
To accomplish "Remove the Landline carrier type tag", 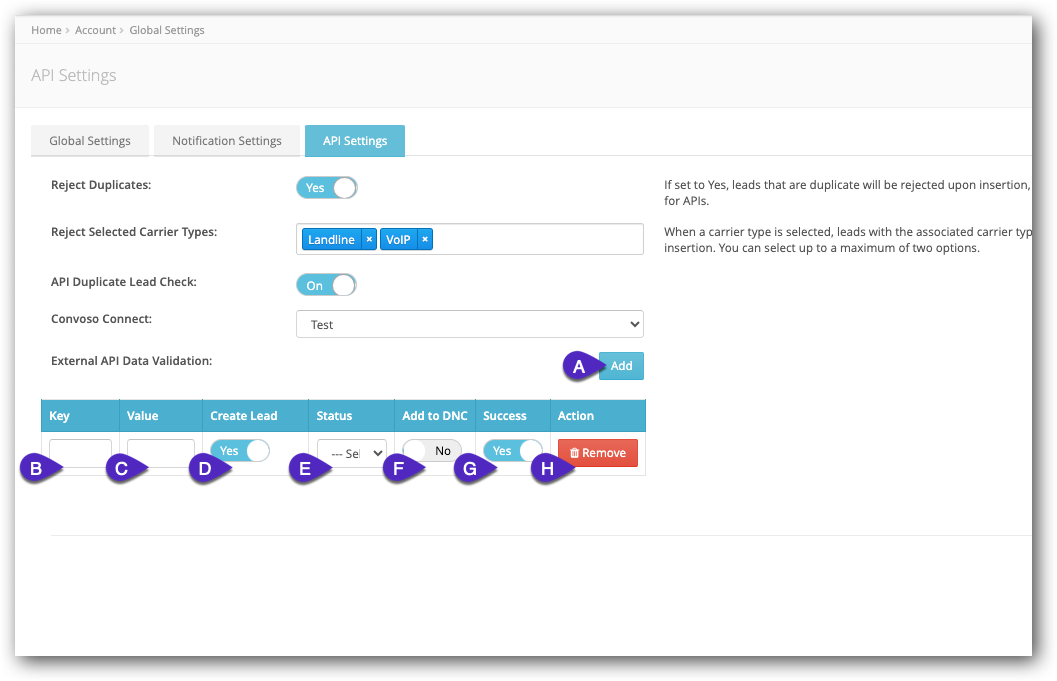I will tap(369, 239).
